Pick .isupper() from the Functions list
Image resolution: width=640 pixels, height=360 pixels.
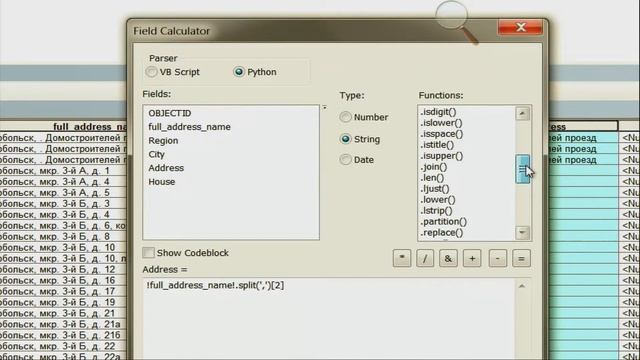pos(442,156)
